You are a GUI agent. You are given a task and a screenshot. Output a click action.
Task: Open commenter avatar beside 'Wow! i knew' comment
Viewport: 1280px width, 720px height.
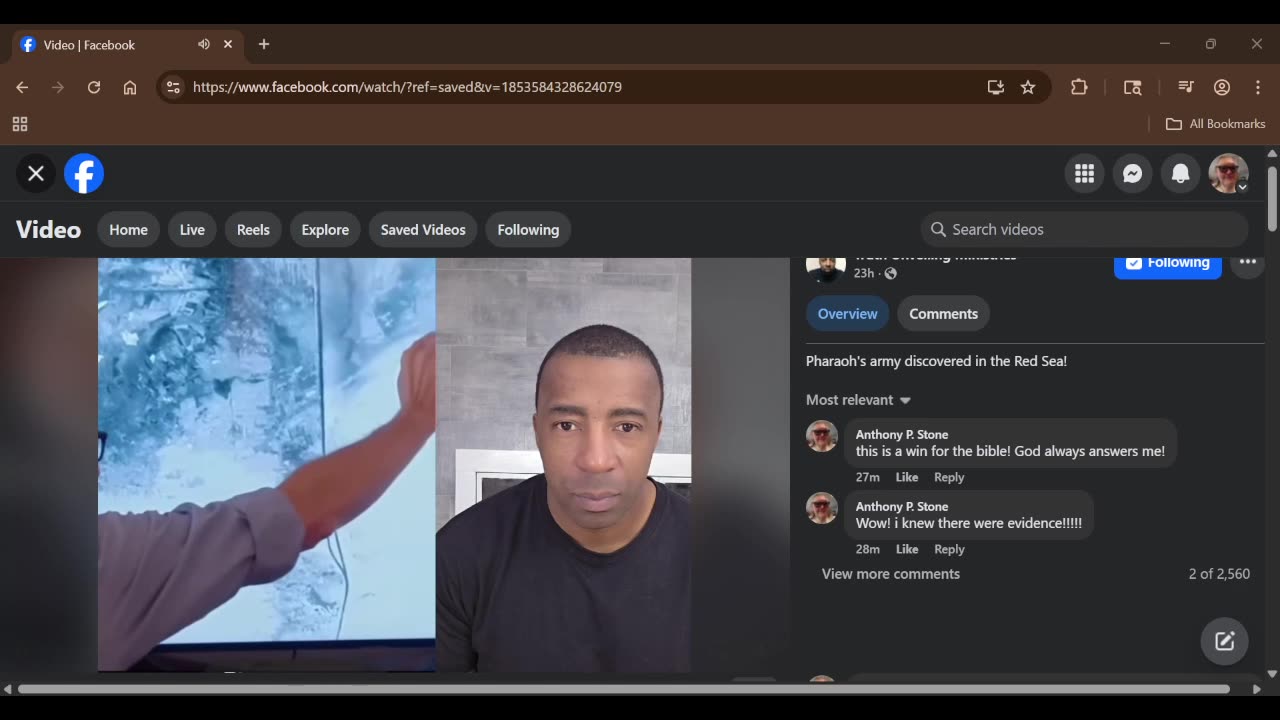(822, 508)
